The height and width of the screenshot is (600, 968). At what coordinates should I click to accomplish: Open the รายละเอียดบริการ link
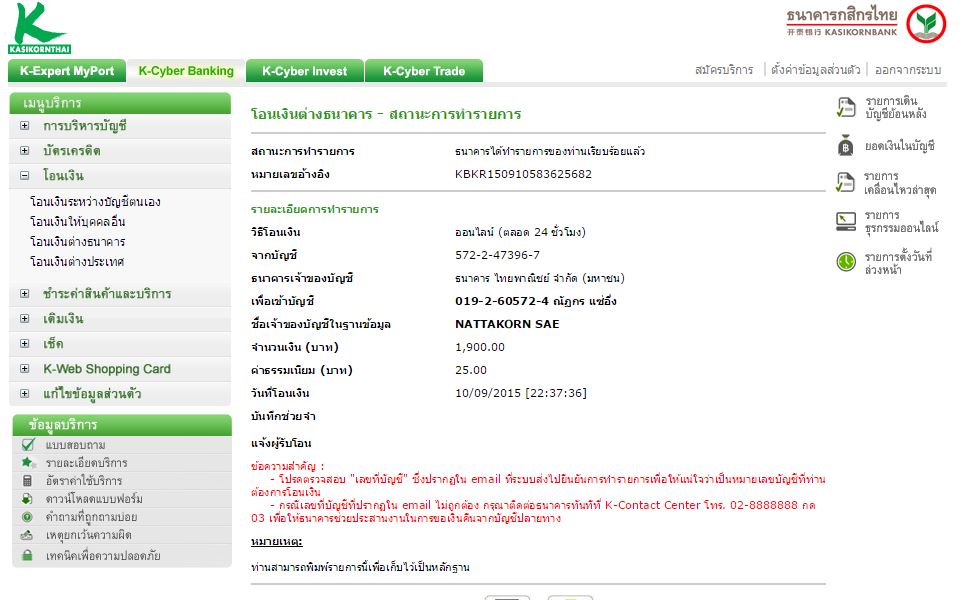86,463
